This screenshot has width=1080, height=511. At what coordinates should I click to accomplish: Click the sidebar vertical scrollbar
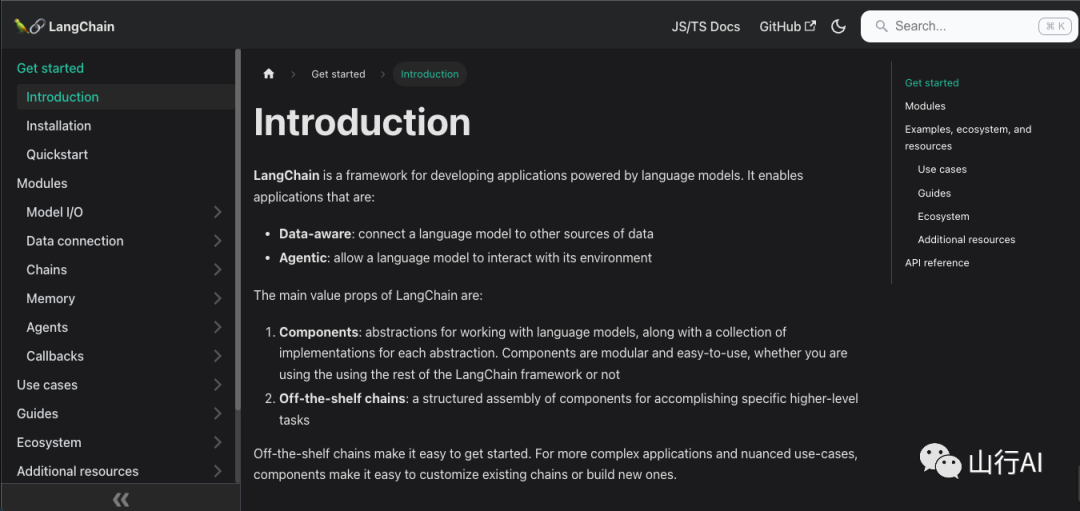pyautogui.click(x=238, y=227)
